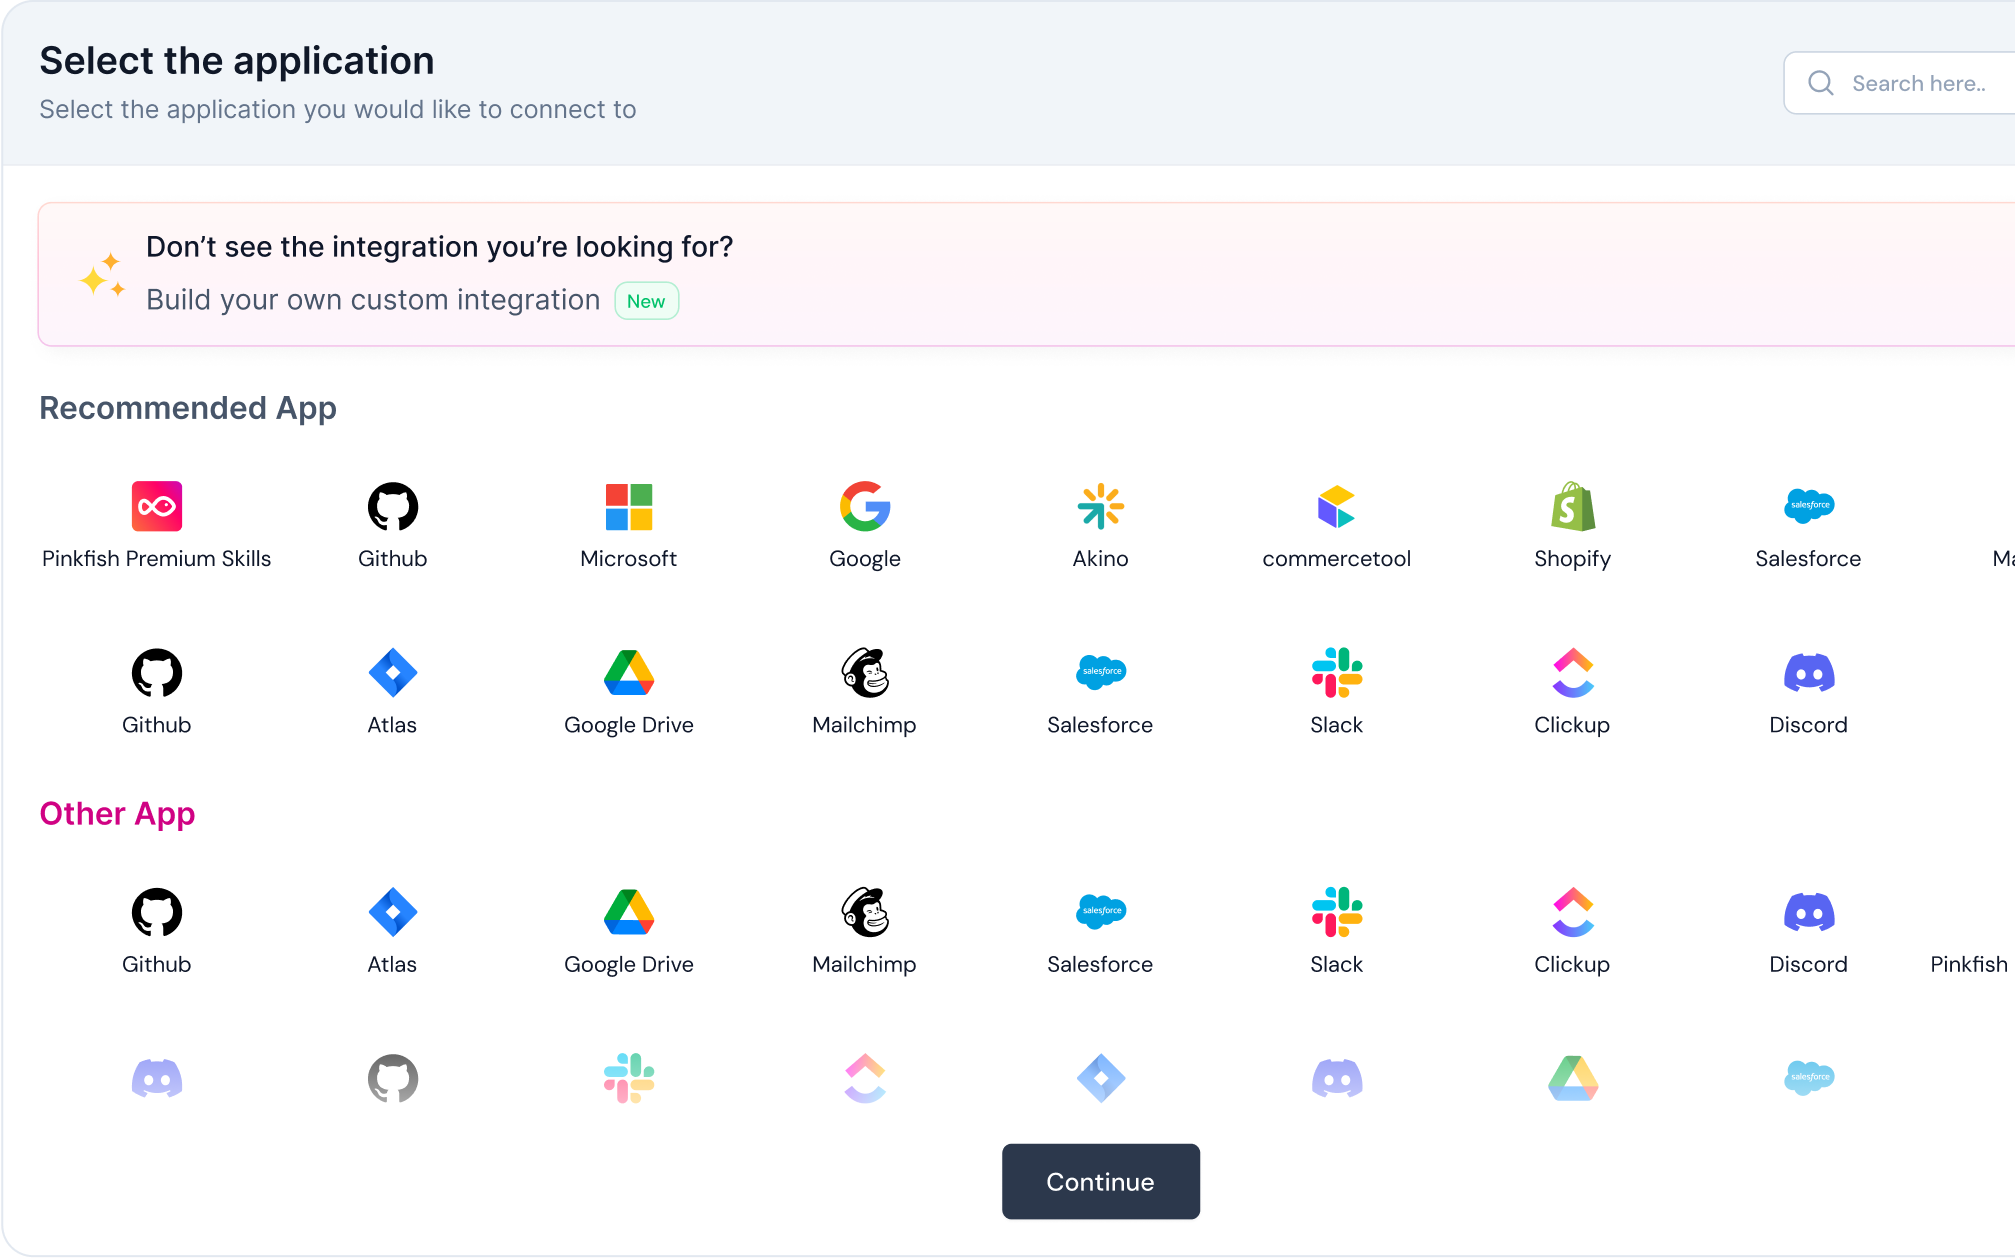Open the Build your own custom integration link
The image size is (2015, 1258).
pos(373,300)
